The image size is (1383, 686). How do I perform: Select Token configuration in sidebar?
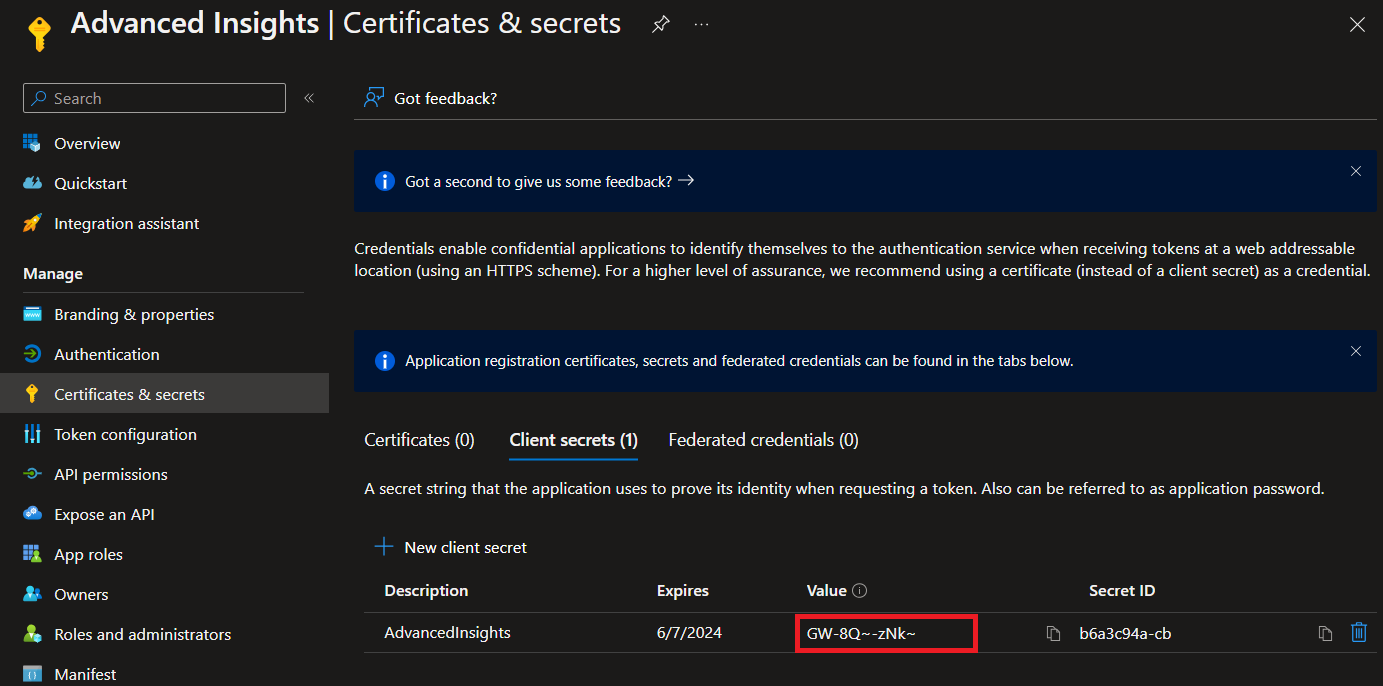click(x=125, y=435)
